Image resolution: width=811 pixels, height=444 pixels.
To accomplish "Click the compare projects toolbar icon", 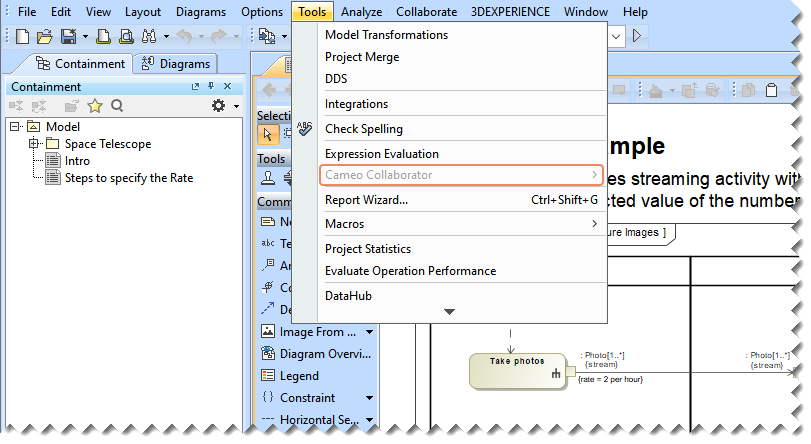I will click(267, 36).
